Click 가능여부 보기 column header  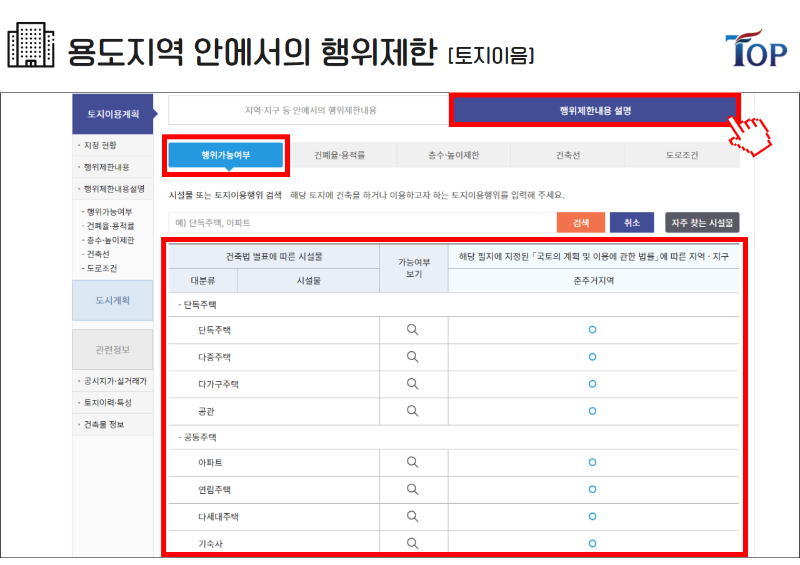point(414,268)
